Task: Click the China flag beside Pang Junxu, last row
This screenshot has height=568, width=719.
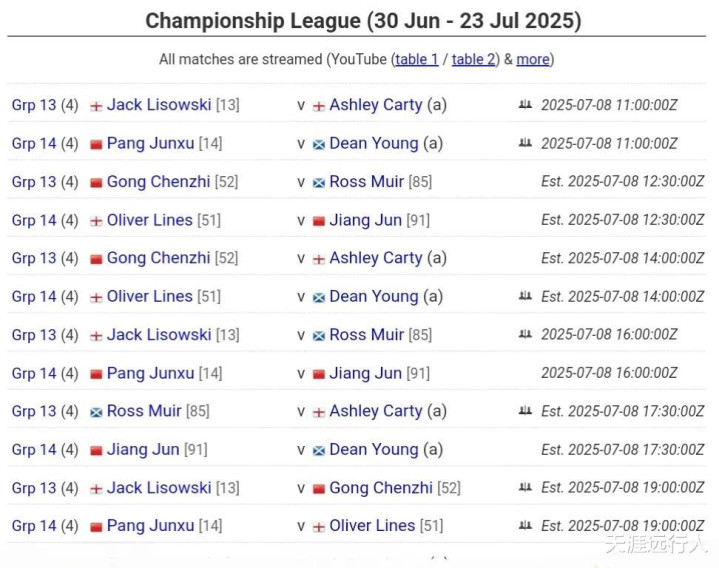Action: point(96,527)
